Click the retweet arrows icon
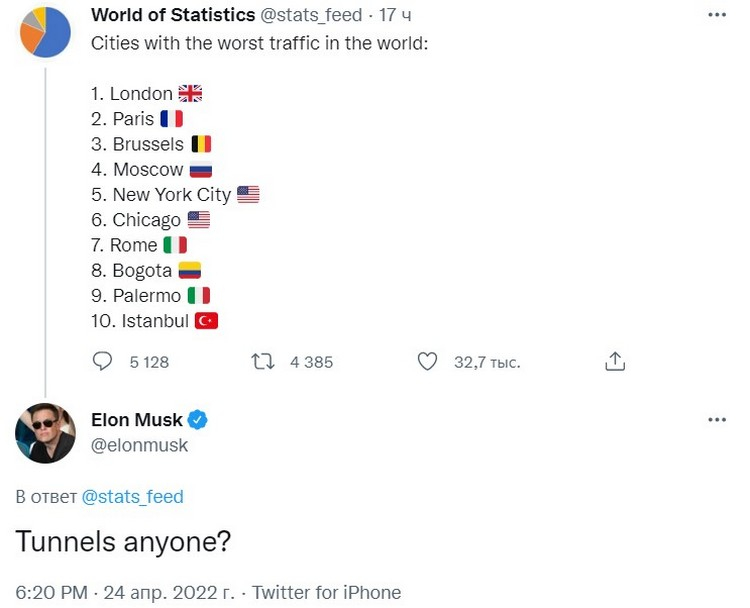Screen dimensions: 750x608 click(262, 361)
